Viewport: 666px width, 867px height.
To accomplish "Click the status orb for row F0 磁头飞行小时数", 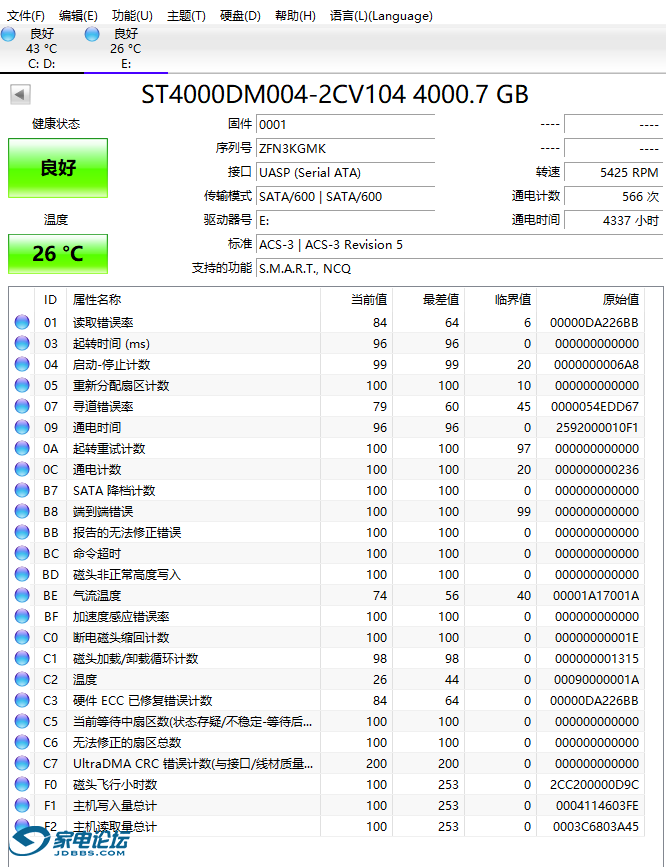I will [22, 785].
